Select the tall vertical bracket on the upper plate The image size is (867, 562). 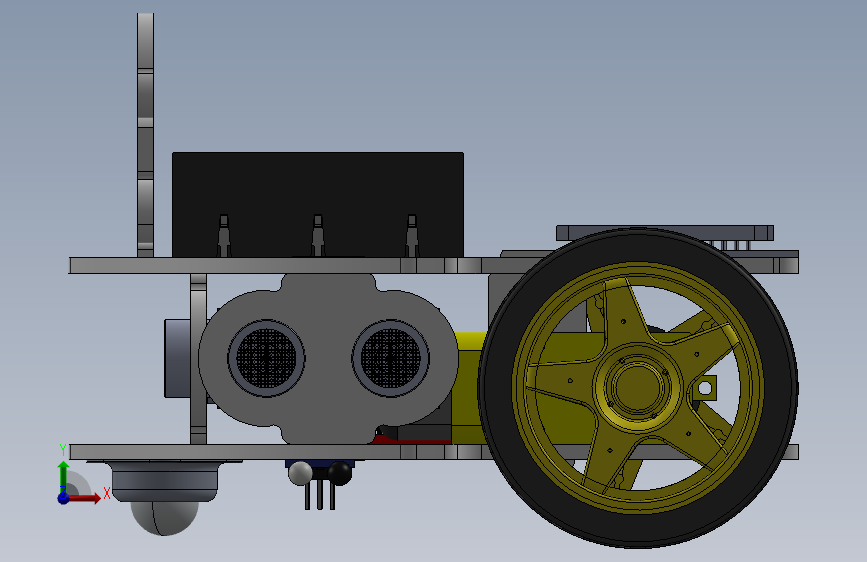(145, 135)
